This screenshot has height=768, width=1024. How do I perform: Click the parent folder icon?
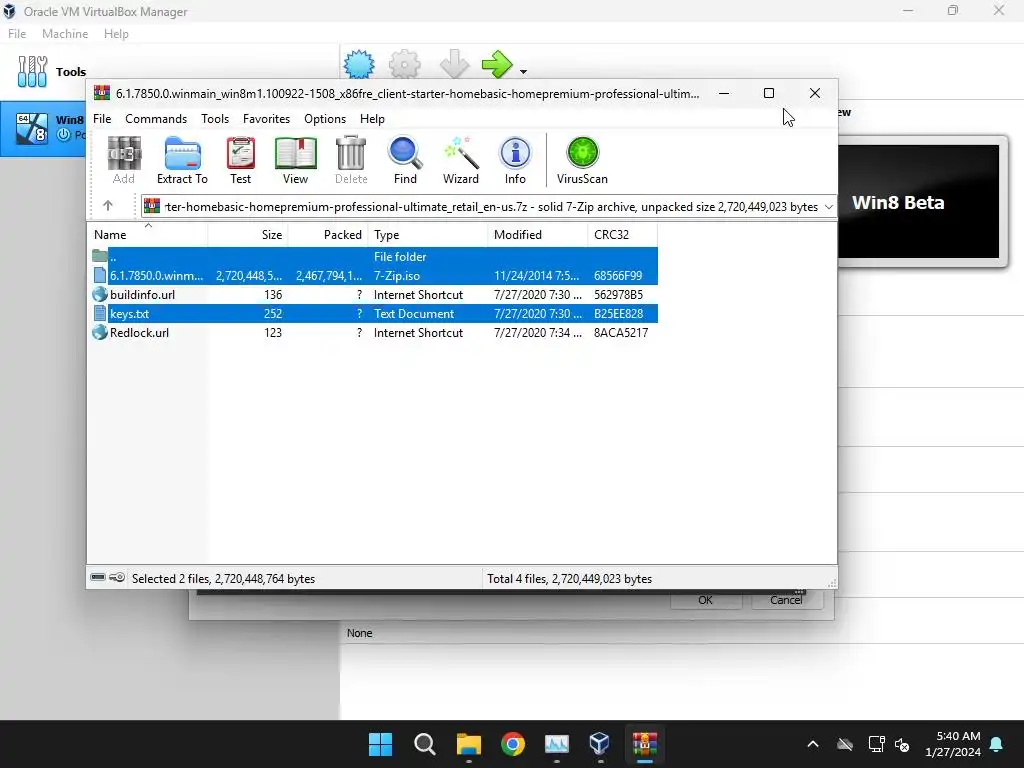[x=100, y=256]
